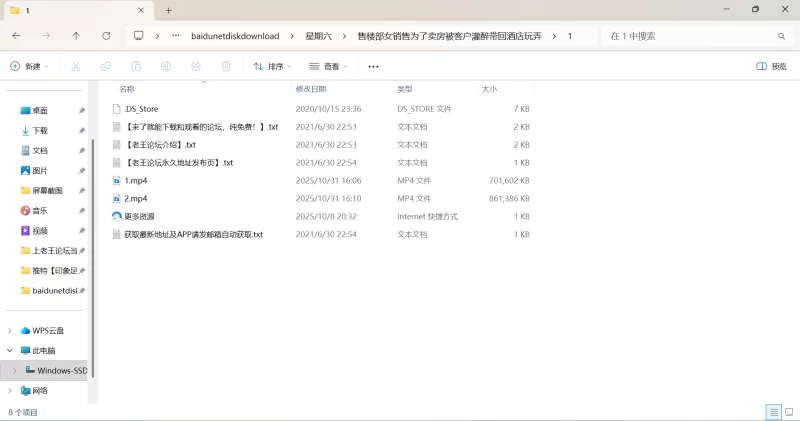Select the 1.mp4 video file icon
The width and height of the screenshot is (800, 421).
[116, 181]
